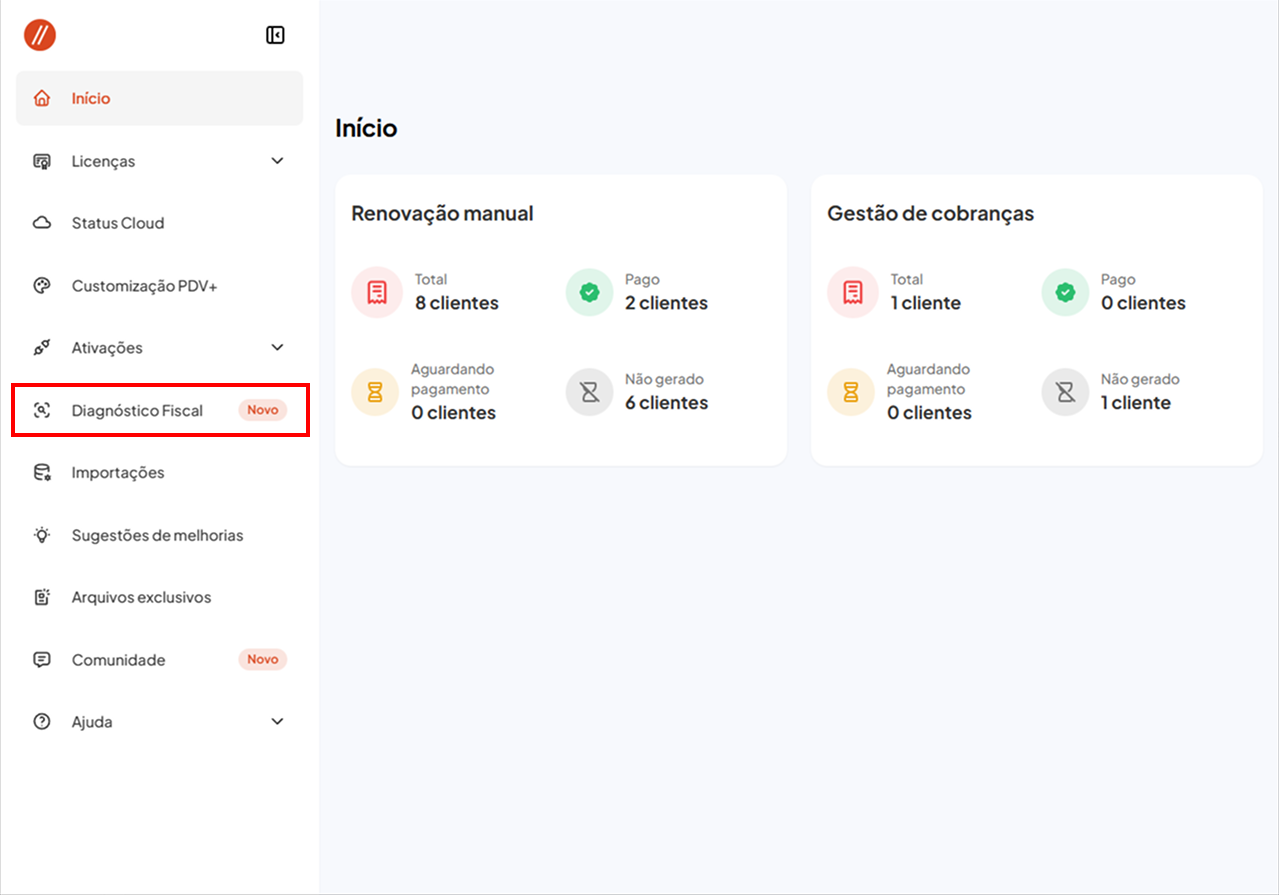Expand the Licenças submenu chevron
This screenshot has width=1279, height=895.
[x=277, y=161]
